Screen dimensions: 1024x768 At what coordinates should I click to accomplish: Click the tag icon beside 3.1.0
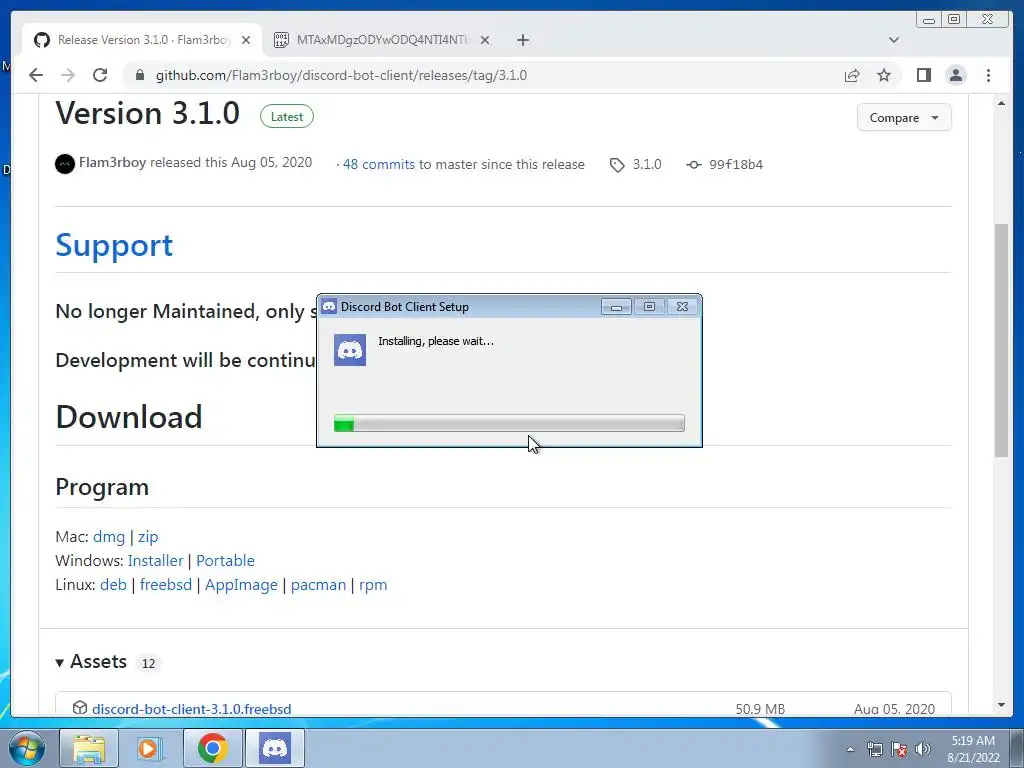coord(617,165)
